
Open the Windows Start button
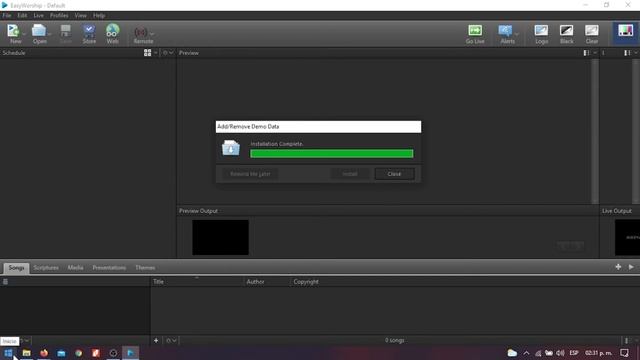pyautogui.click(x=8, y=353)
